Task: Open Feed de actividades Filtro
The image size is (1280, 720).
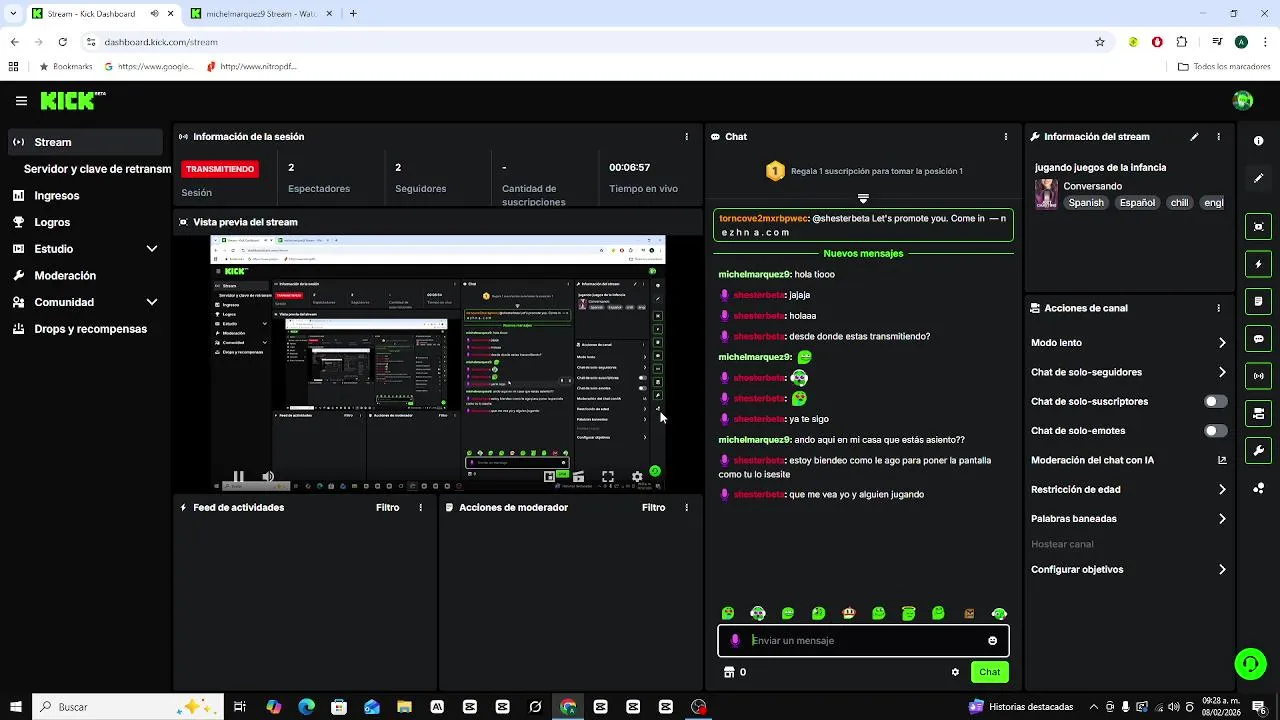Action: 387,508
